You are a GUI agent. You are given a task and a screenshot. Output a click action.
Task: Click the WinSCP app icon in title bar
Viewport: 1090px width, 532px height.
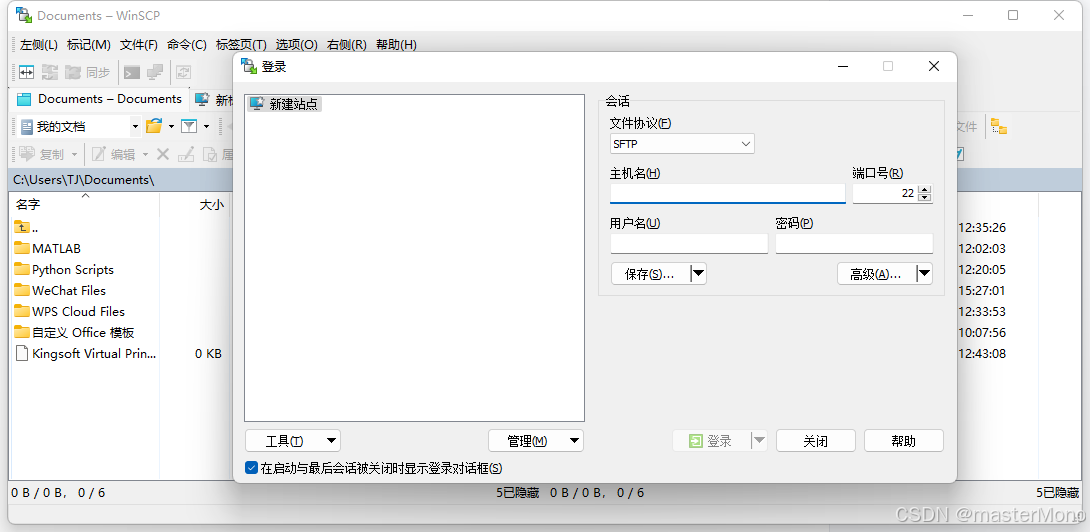click(x=24, y=15)
